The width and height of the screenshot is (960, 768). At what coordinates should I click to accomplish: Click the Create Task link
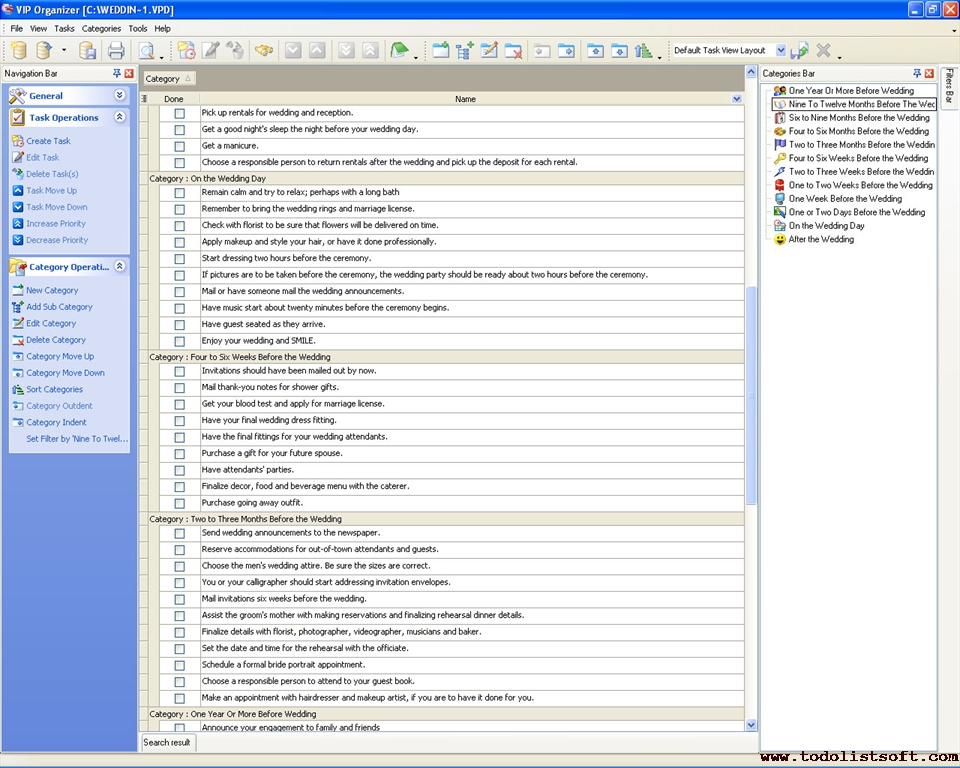point(48,141)
